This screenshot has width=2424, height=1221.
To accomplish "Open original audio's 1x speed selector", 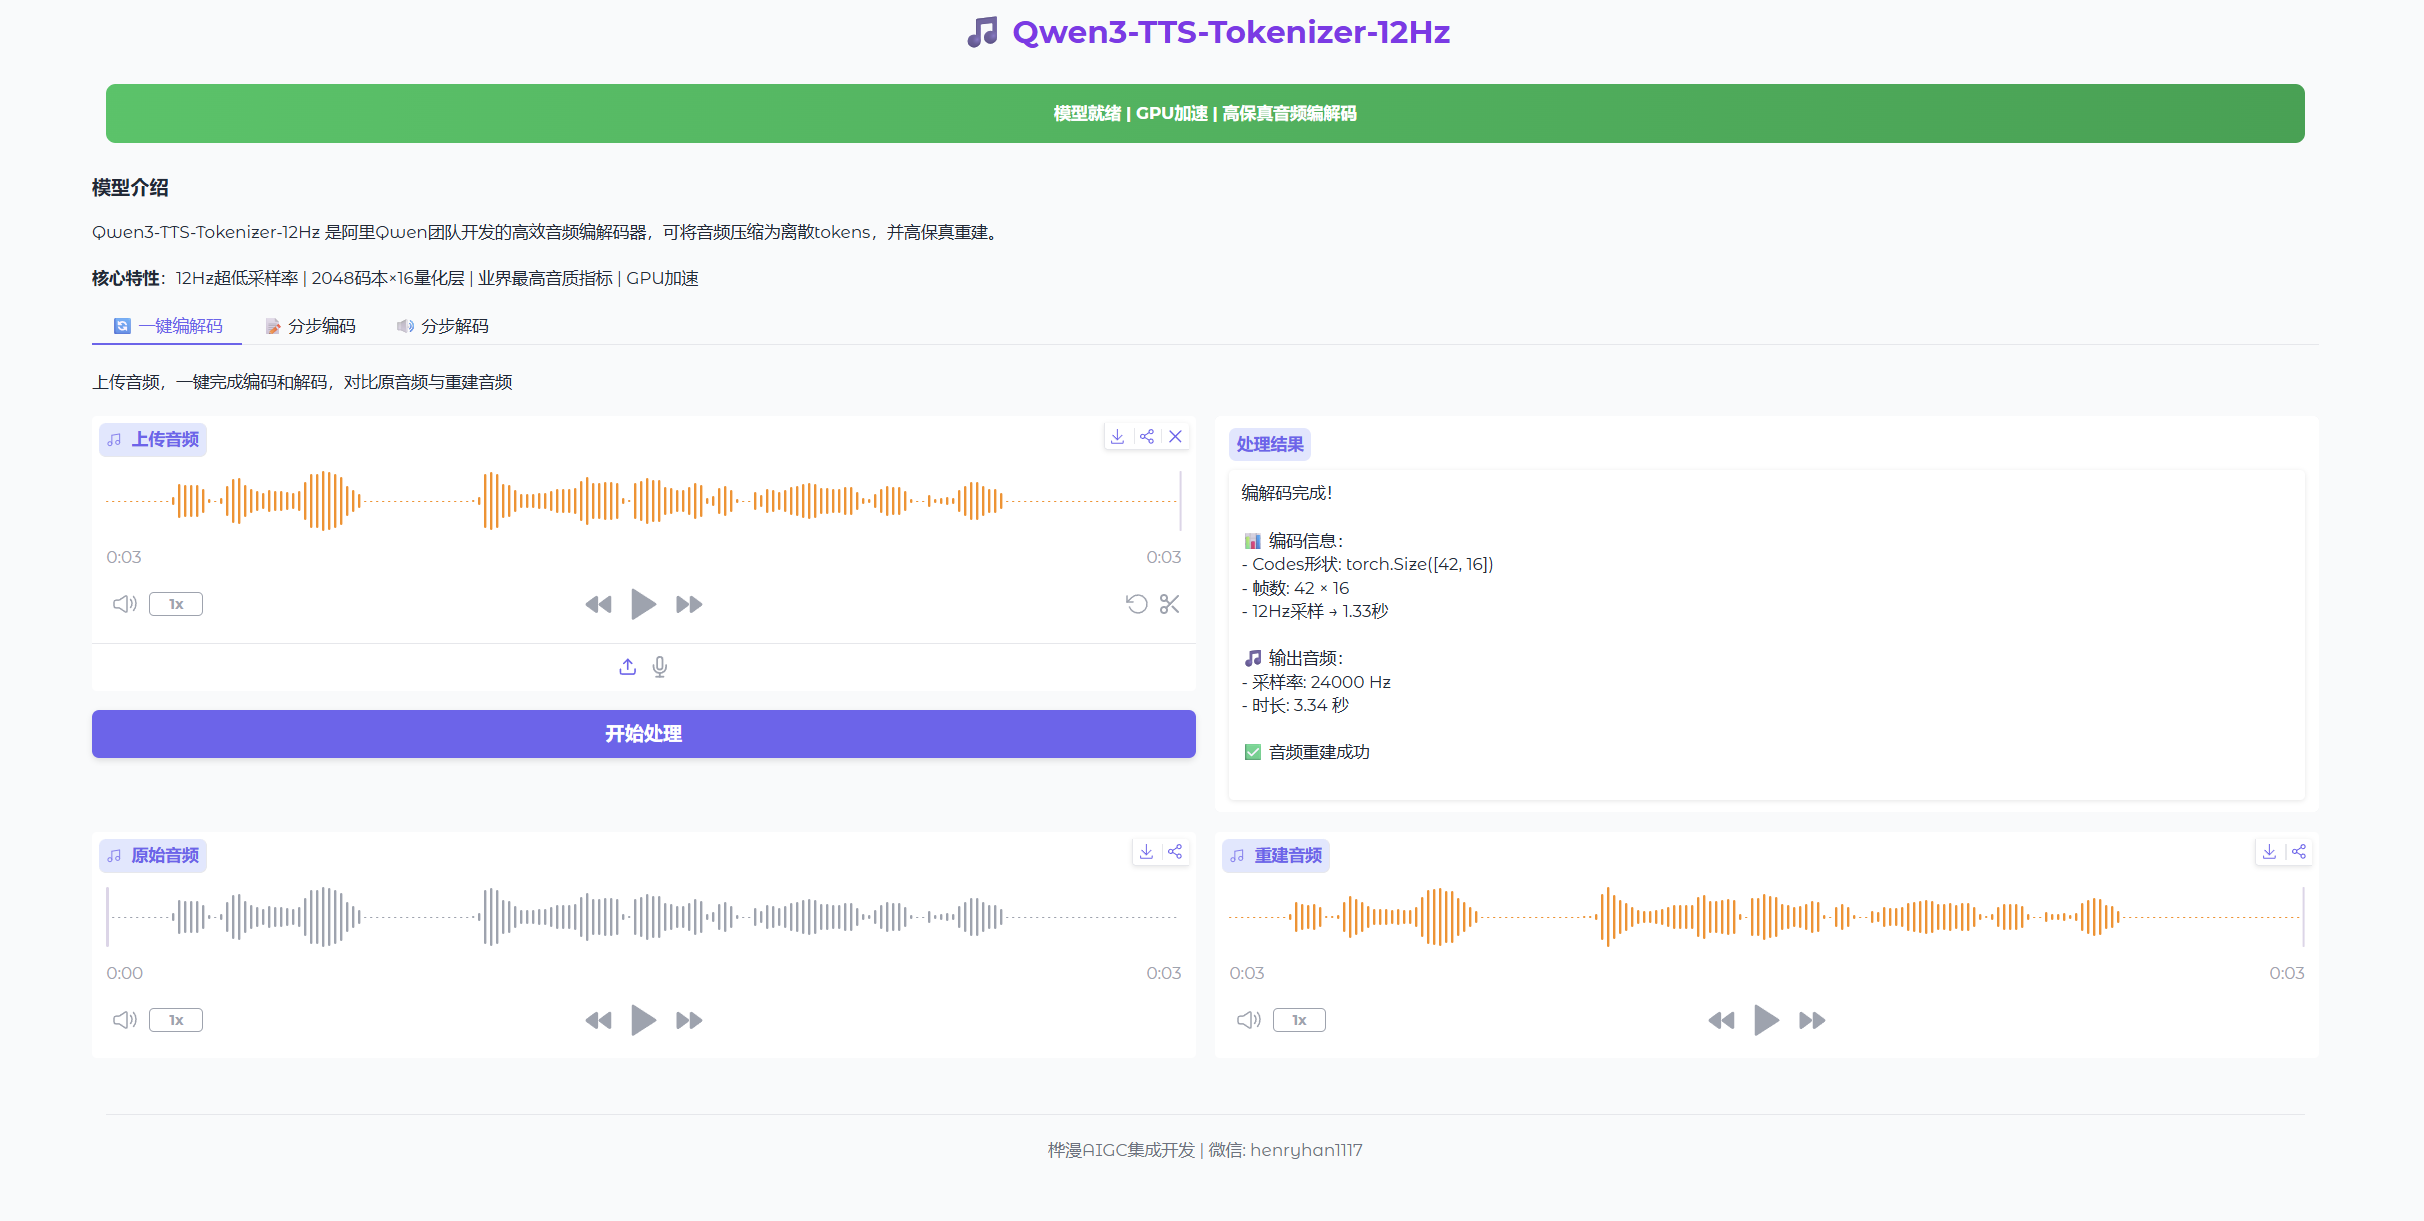I will (176, 1020).
